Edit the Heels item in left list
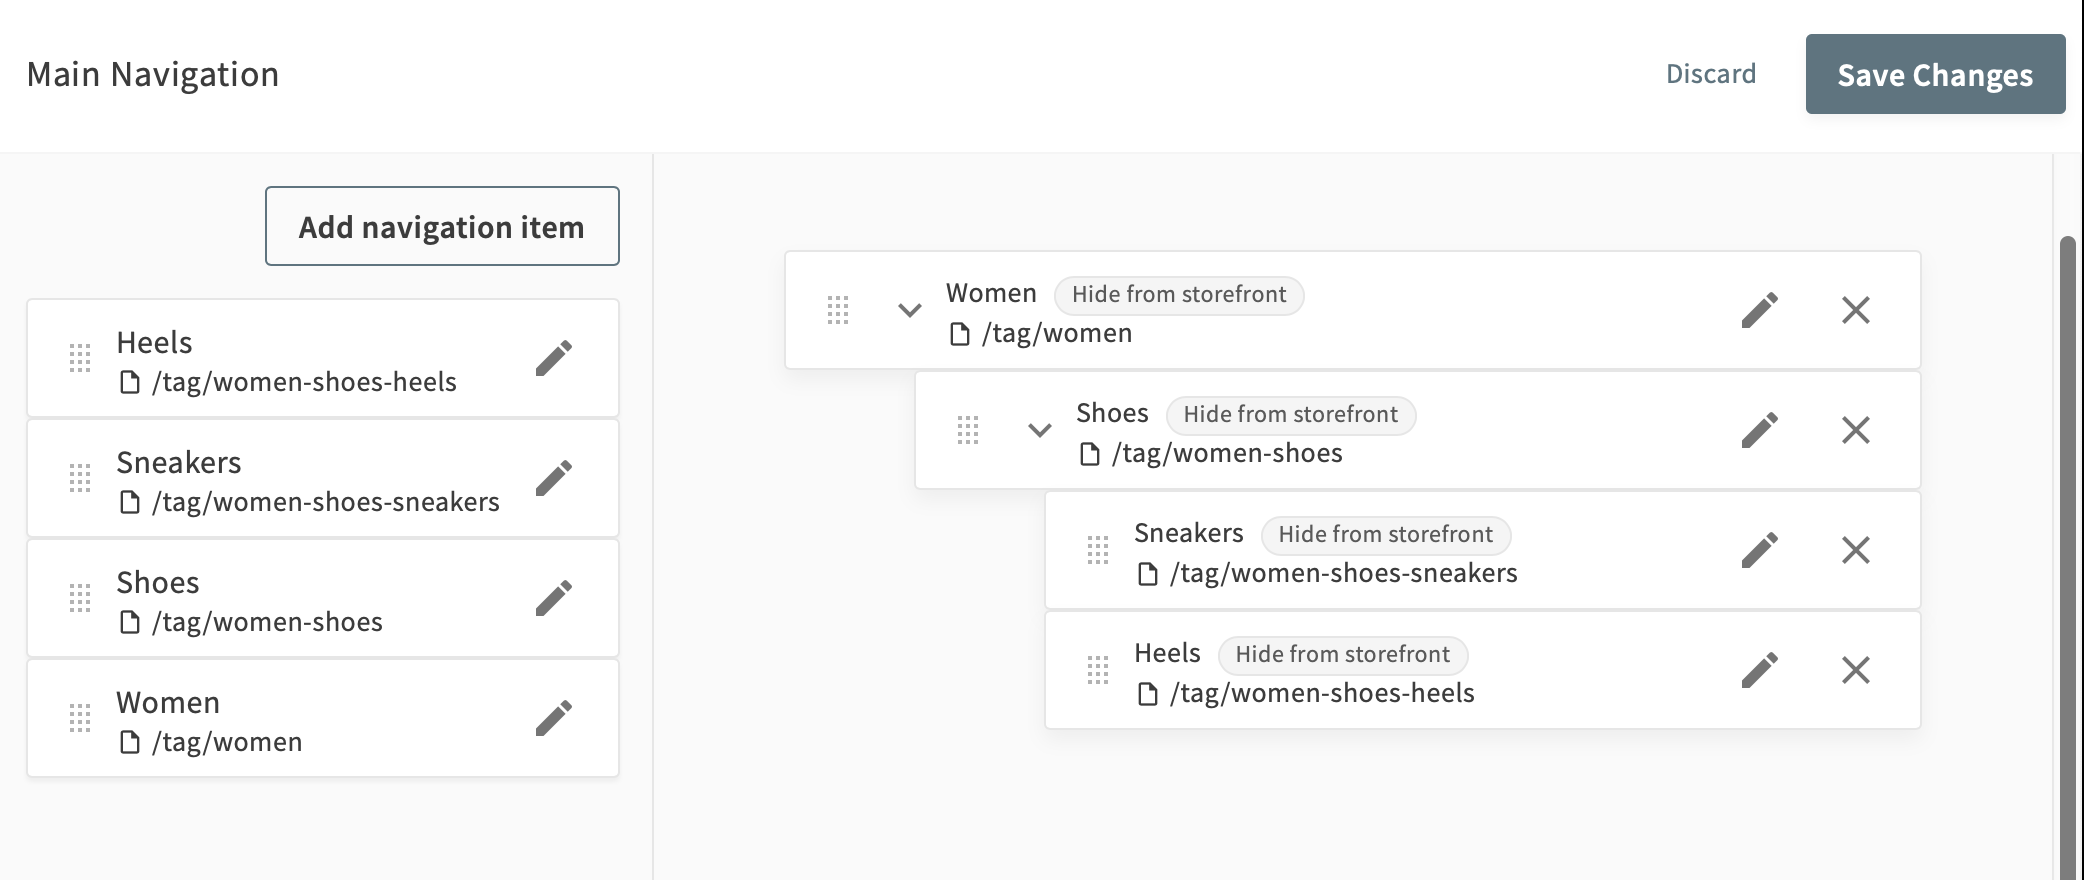The height and width of the screenshot is (880, 2084). pyautogui.click(x=553, y=358)
